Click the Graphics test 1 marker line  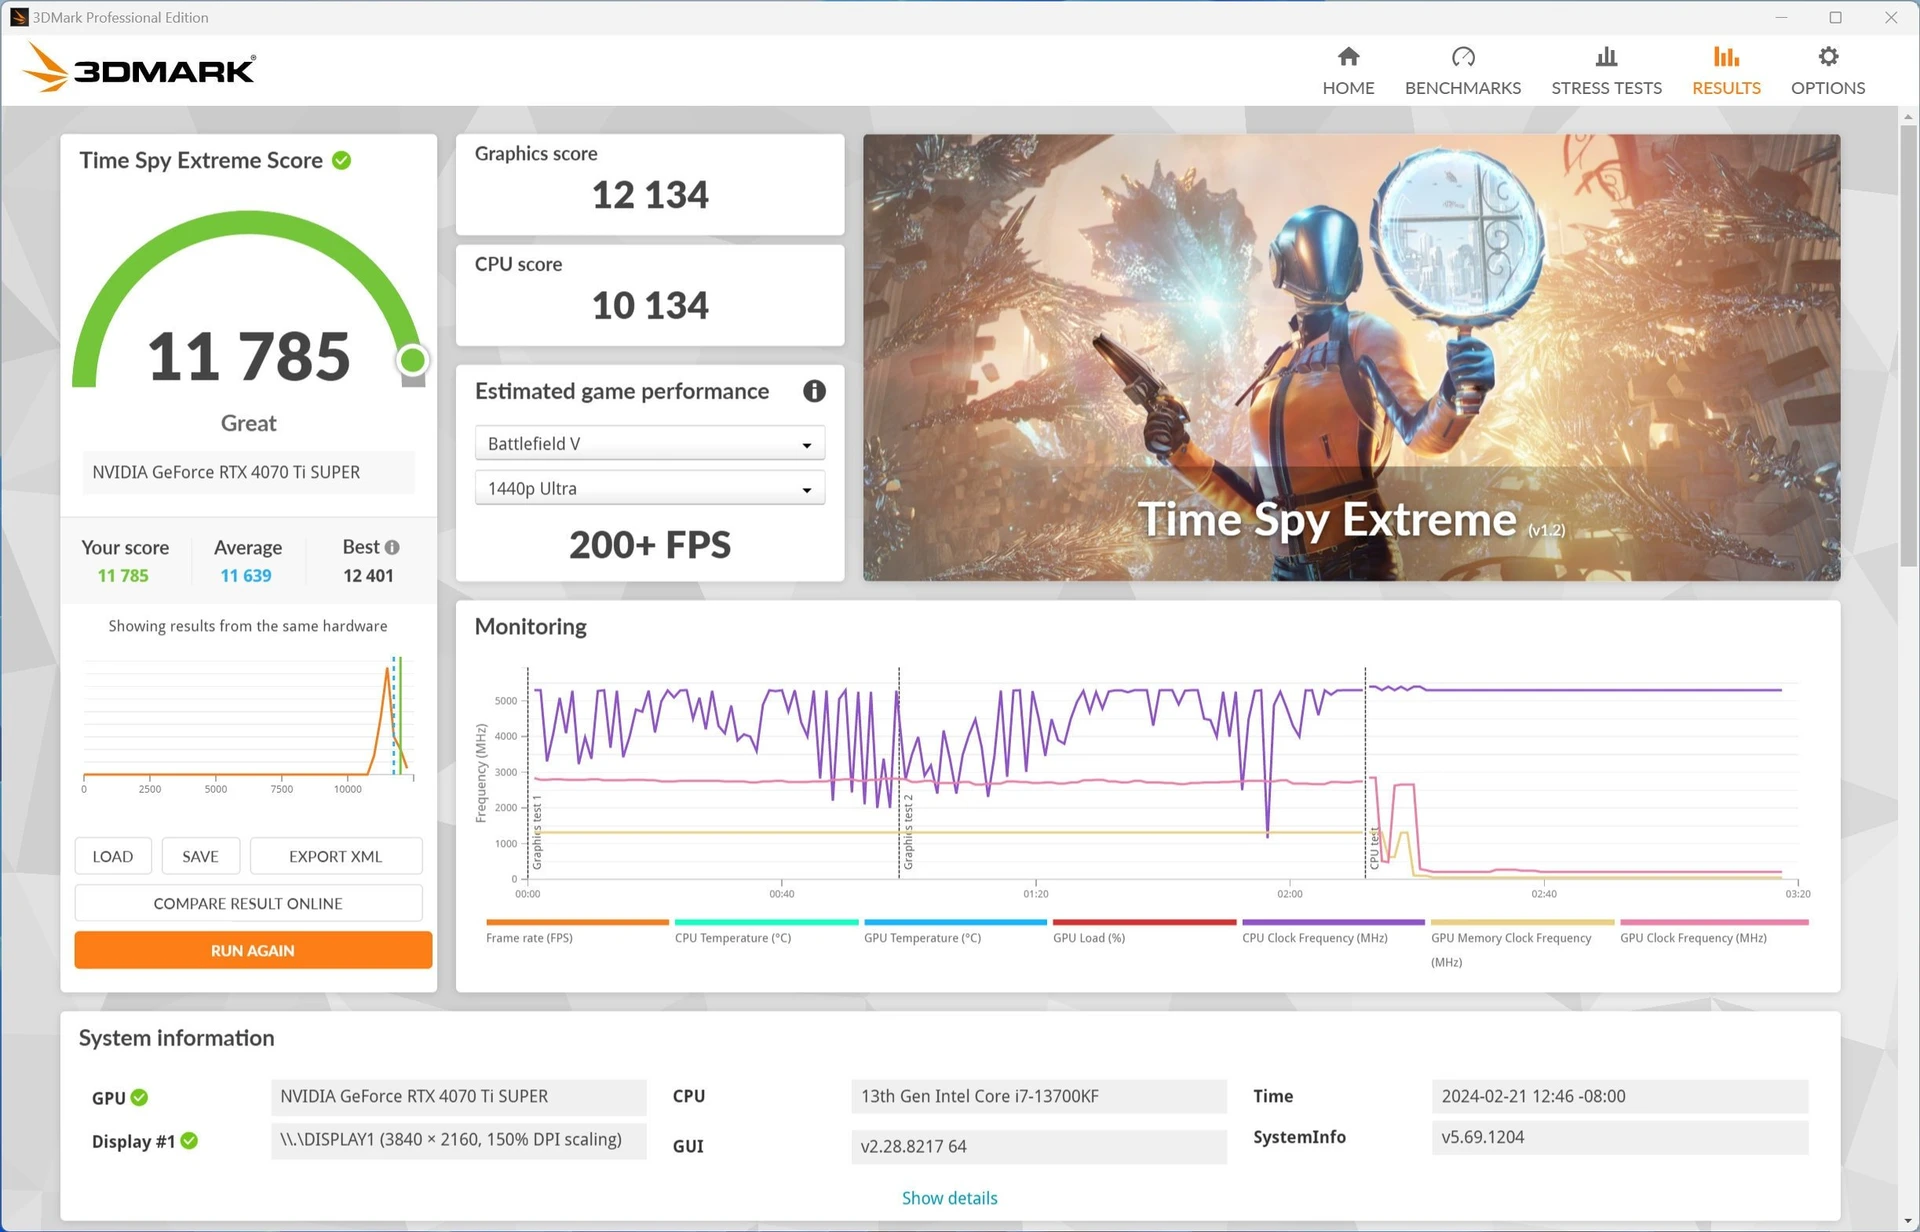click(x=528, y=773)
